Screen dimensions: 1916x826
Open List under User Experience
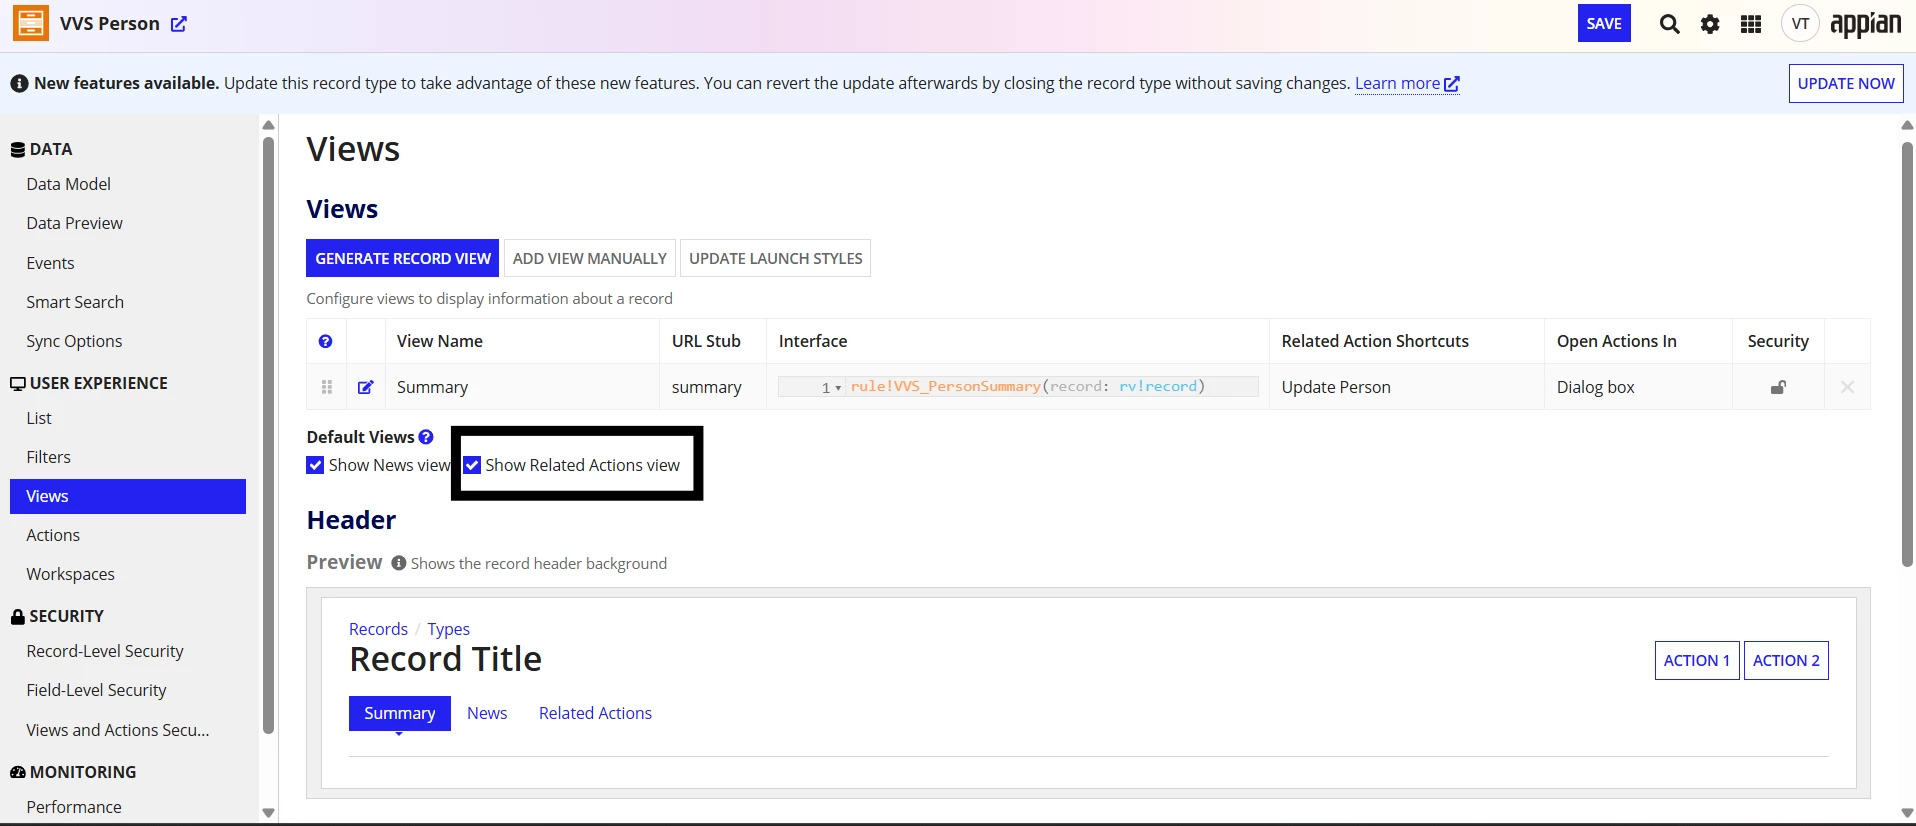(39, 418)
